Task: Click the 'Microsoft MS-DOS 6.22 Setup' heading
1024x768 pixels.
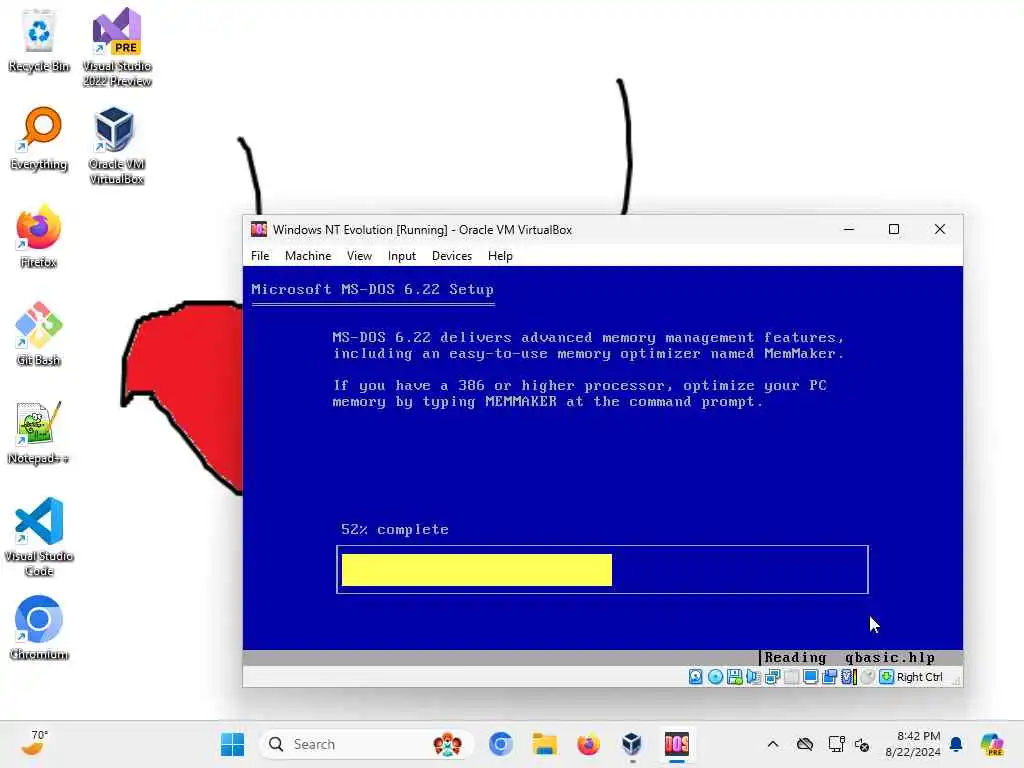Action: click(x=372, y=289)
